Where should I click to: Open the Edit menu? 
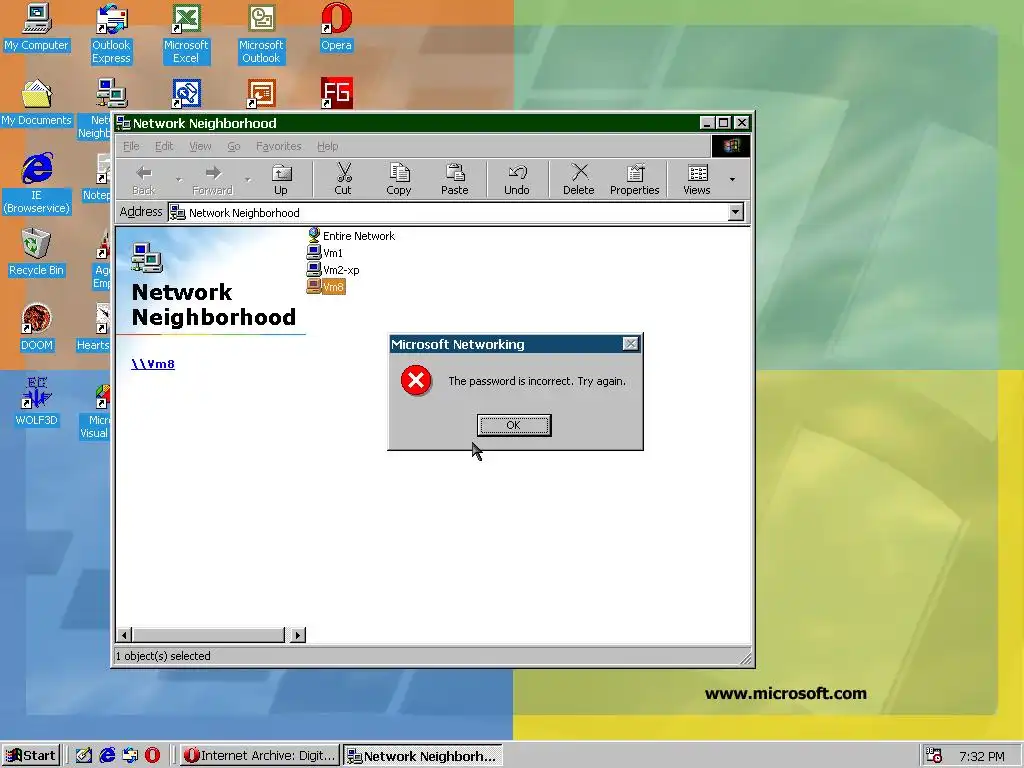164,146
